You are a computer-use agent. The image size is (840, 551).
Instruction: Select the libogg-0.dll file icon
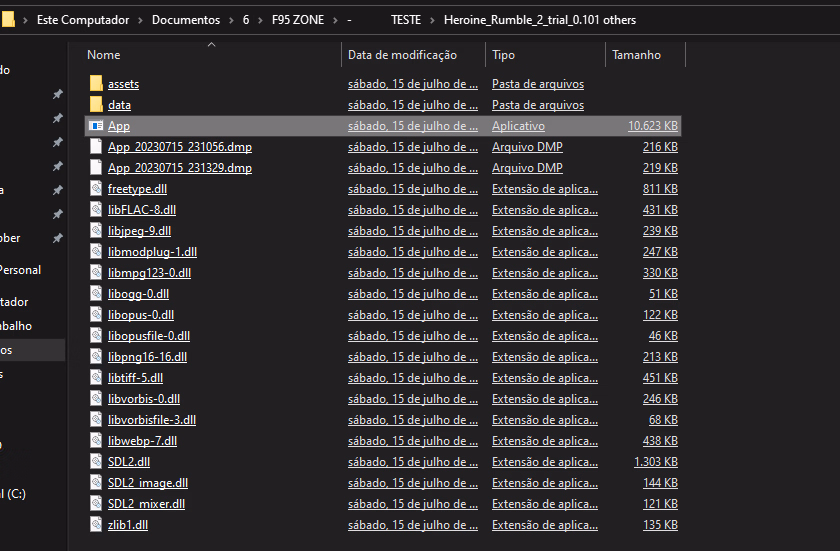pos(96,293)
